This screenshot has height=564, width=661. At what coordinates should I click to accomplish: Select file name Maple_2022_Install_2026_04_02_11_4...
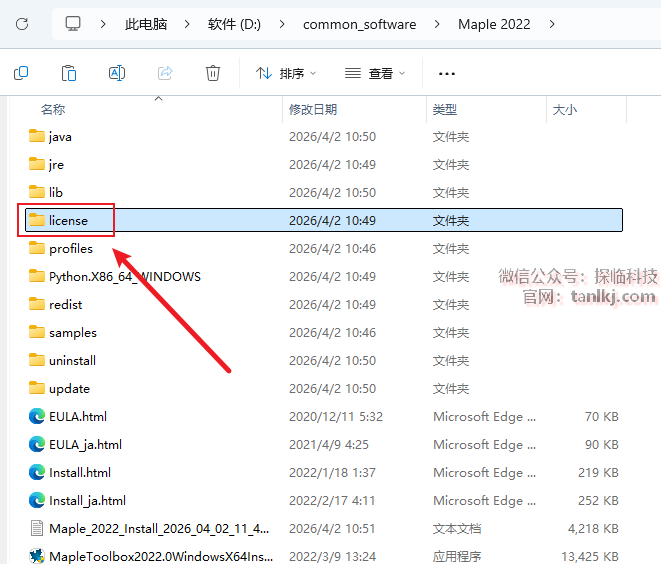pyautogui.click(x=159, y=529)
